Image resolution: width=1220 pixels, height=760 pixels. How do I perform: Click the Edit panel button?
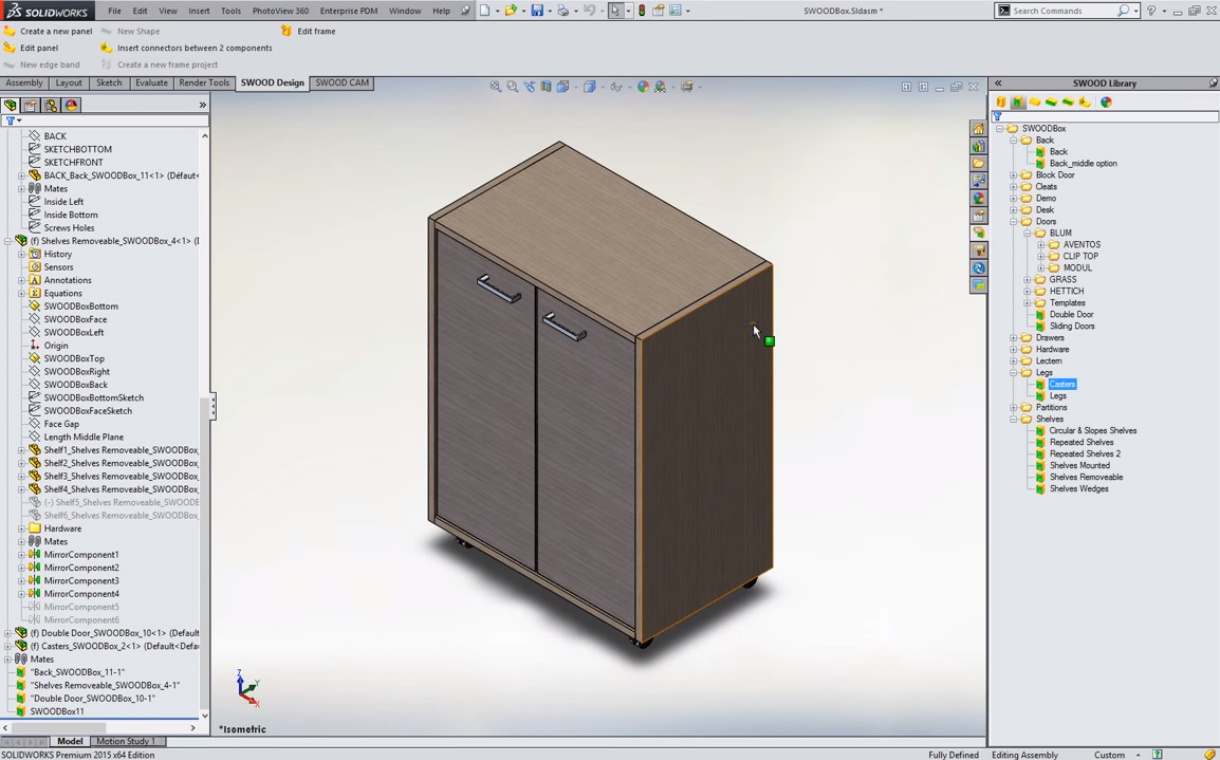[x=39, y=48]
